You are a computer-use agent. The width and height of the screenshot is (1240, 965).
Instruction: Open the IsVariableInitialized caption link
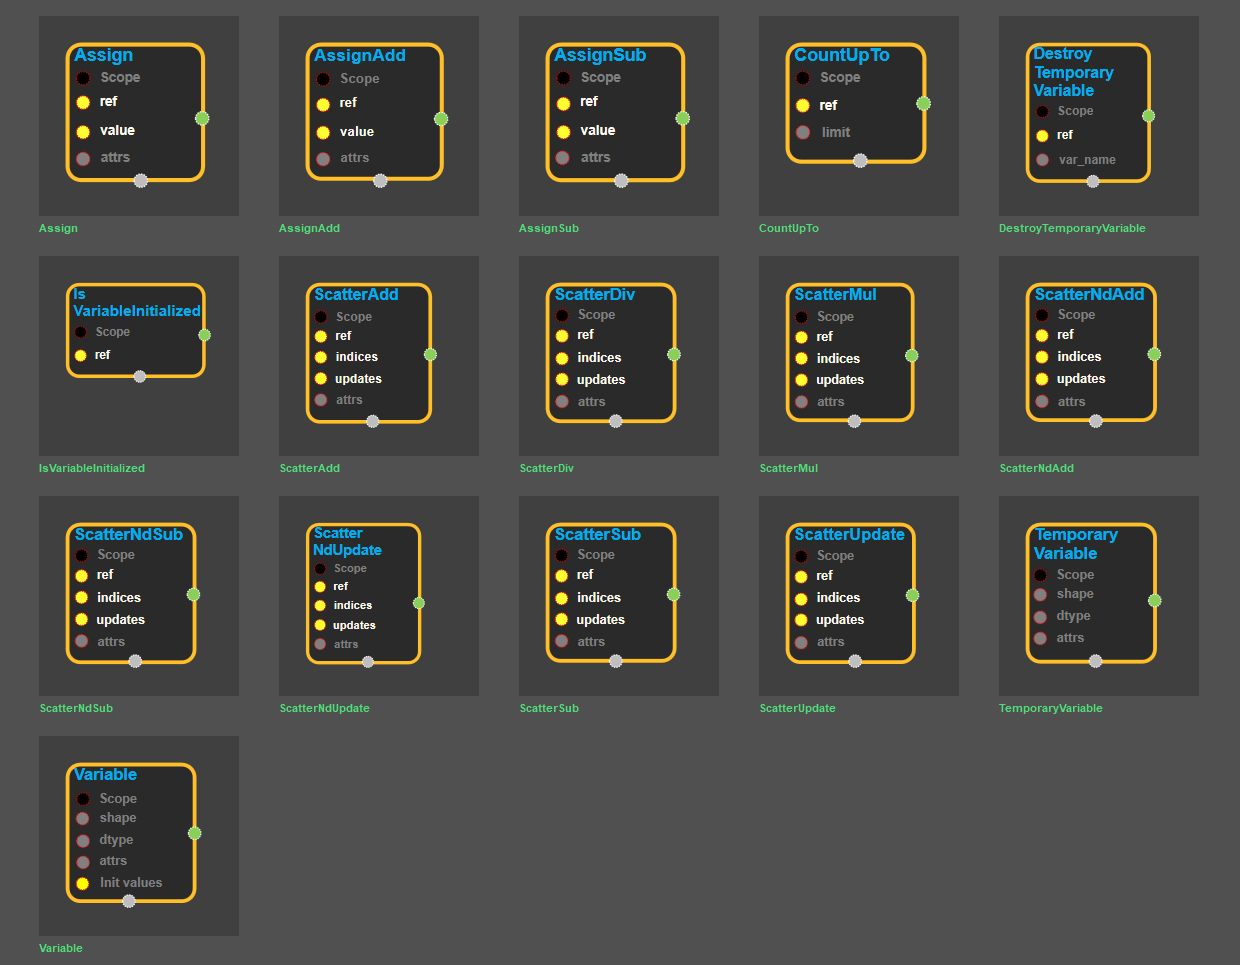pyautogui.click(x=92, y=468)
